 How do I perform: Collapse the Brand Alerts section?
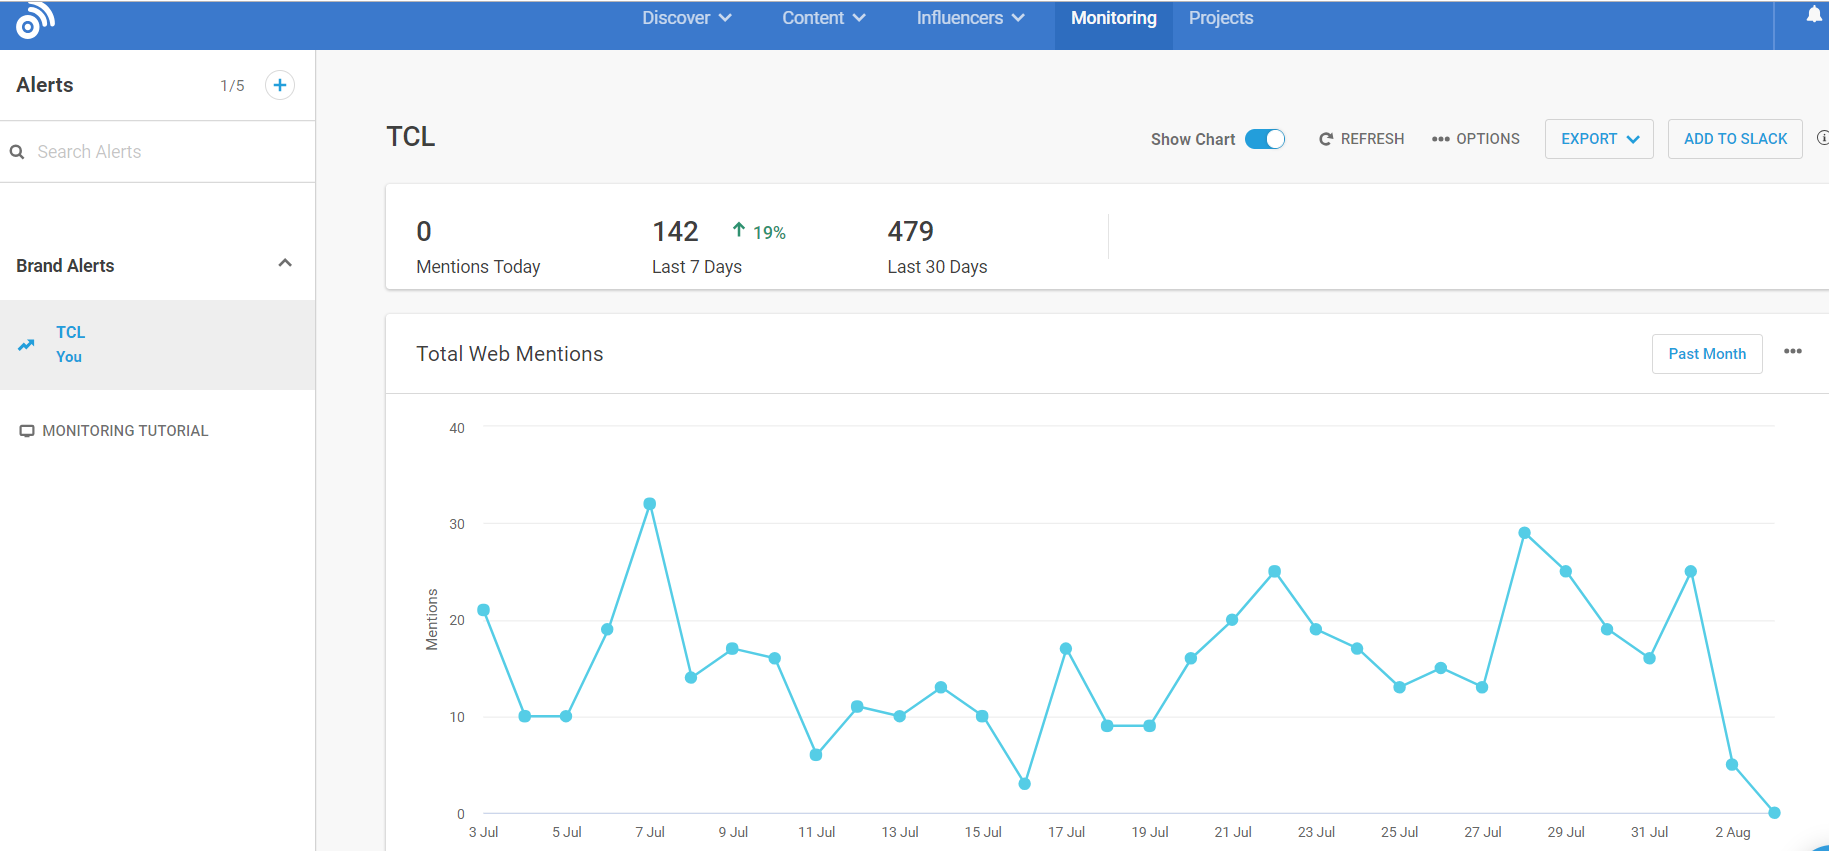[285, 263]
